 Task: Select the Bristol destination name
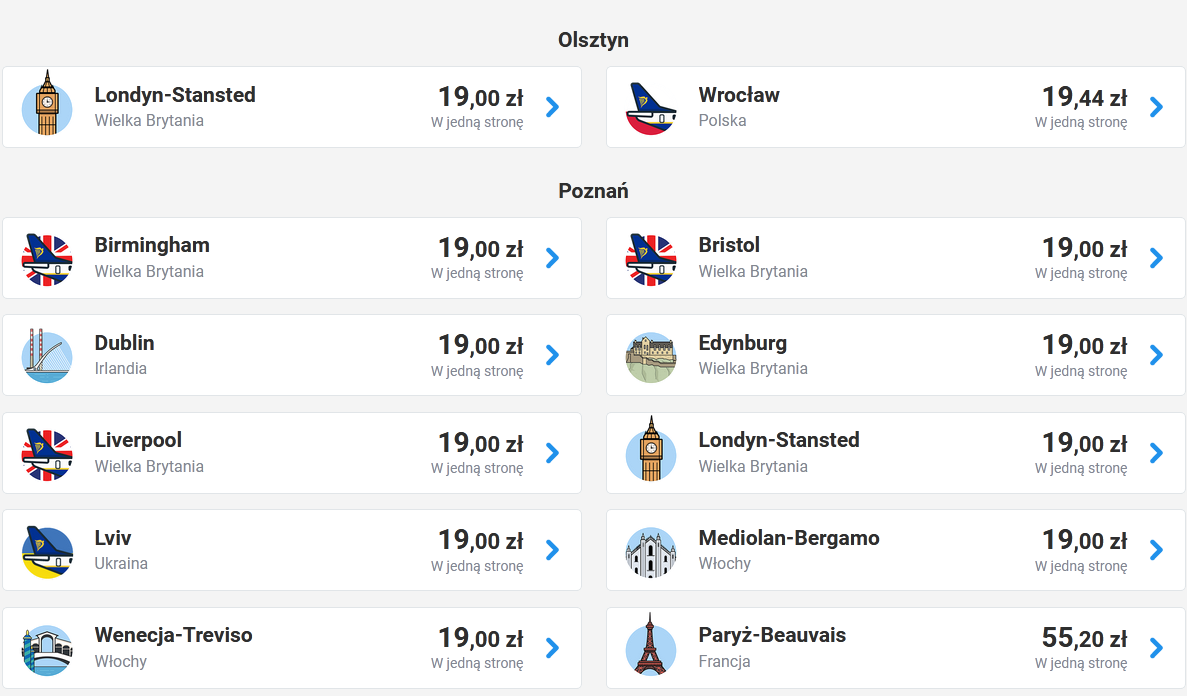pos(729,245)
